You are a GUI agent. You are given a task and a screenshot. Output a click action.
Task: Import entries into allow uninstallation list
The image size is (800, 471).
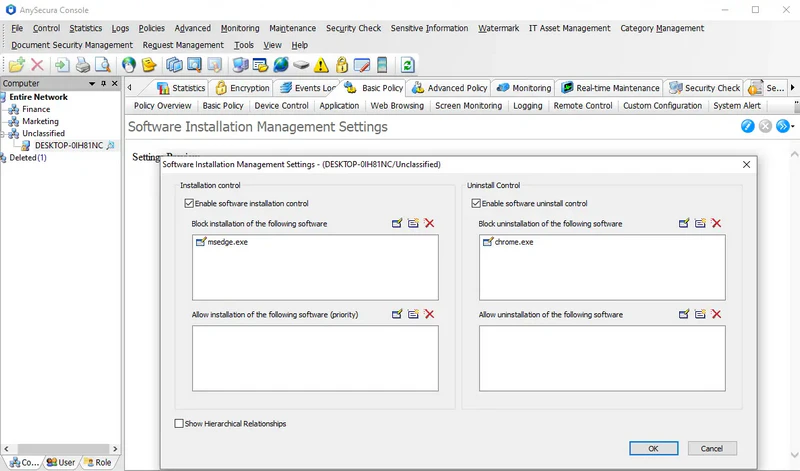point(701,314)
